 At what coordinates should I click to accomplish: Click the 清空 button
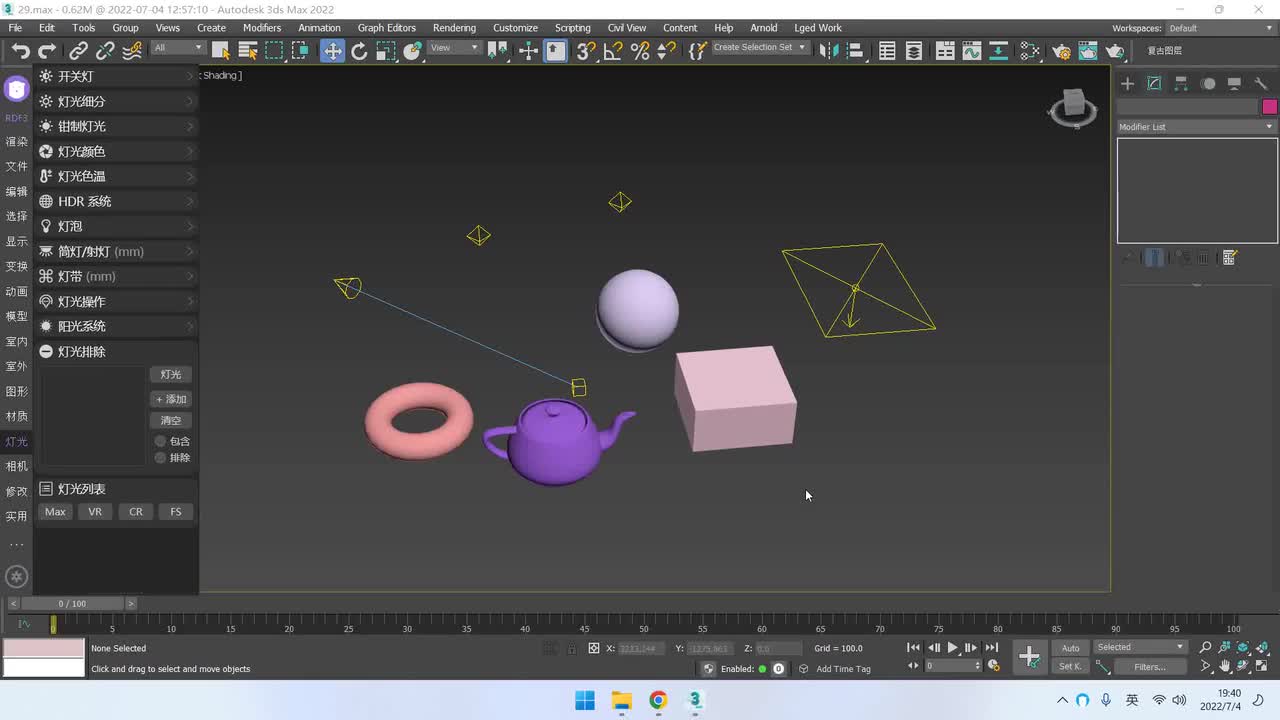coord(171,420)
